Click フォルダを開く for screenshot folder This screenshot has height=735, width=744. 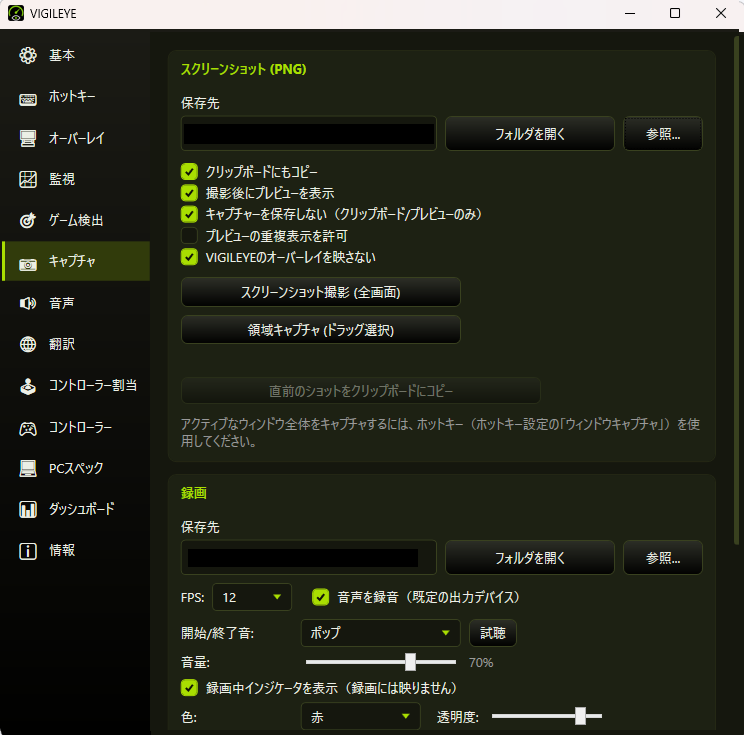(x=530, y=134)
